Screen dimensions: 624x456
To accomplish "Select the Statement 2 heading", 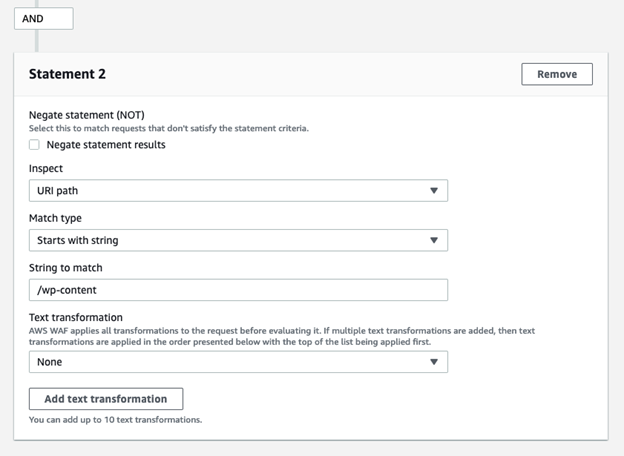I will (x=67, y=74).
